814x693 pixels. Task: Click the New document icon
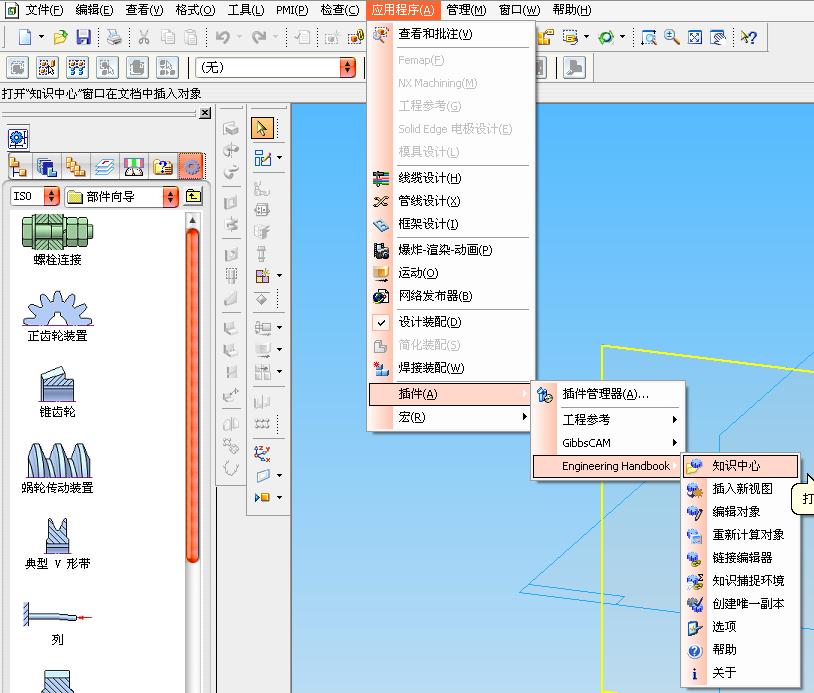pos(24,37)
